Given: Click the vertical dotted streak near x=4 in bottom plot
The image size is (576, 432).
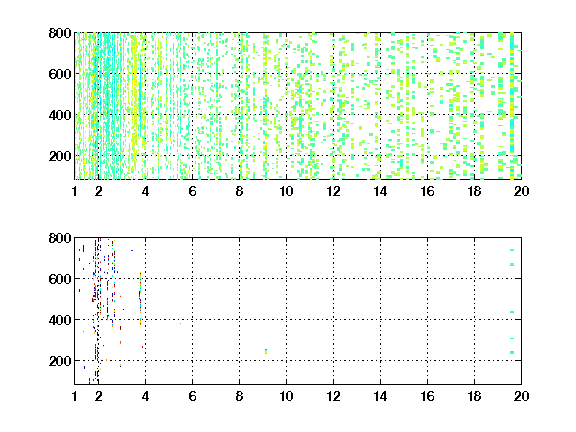Looking at the screenshot, I should pyautogui.click(x=140, y=298).
